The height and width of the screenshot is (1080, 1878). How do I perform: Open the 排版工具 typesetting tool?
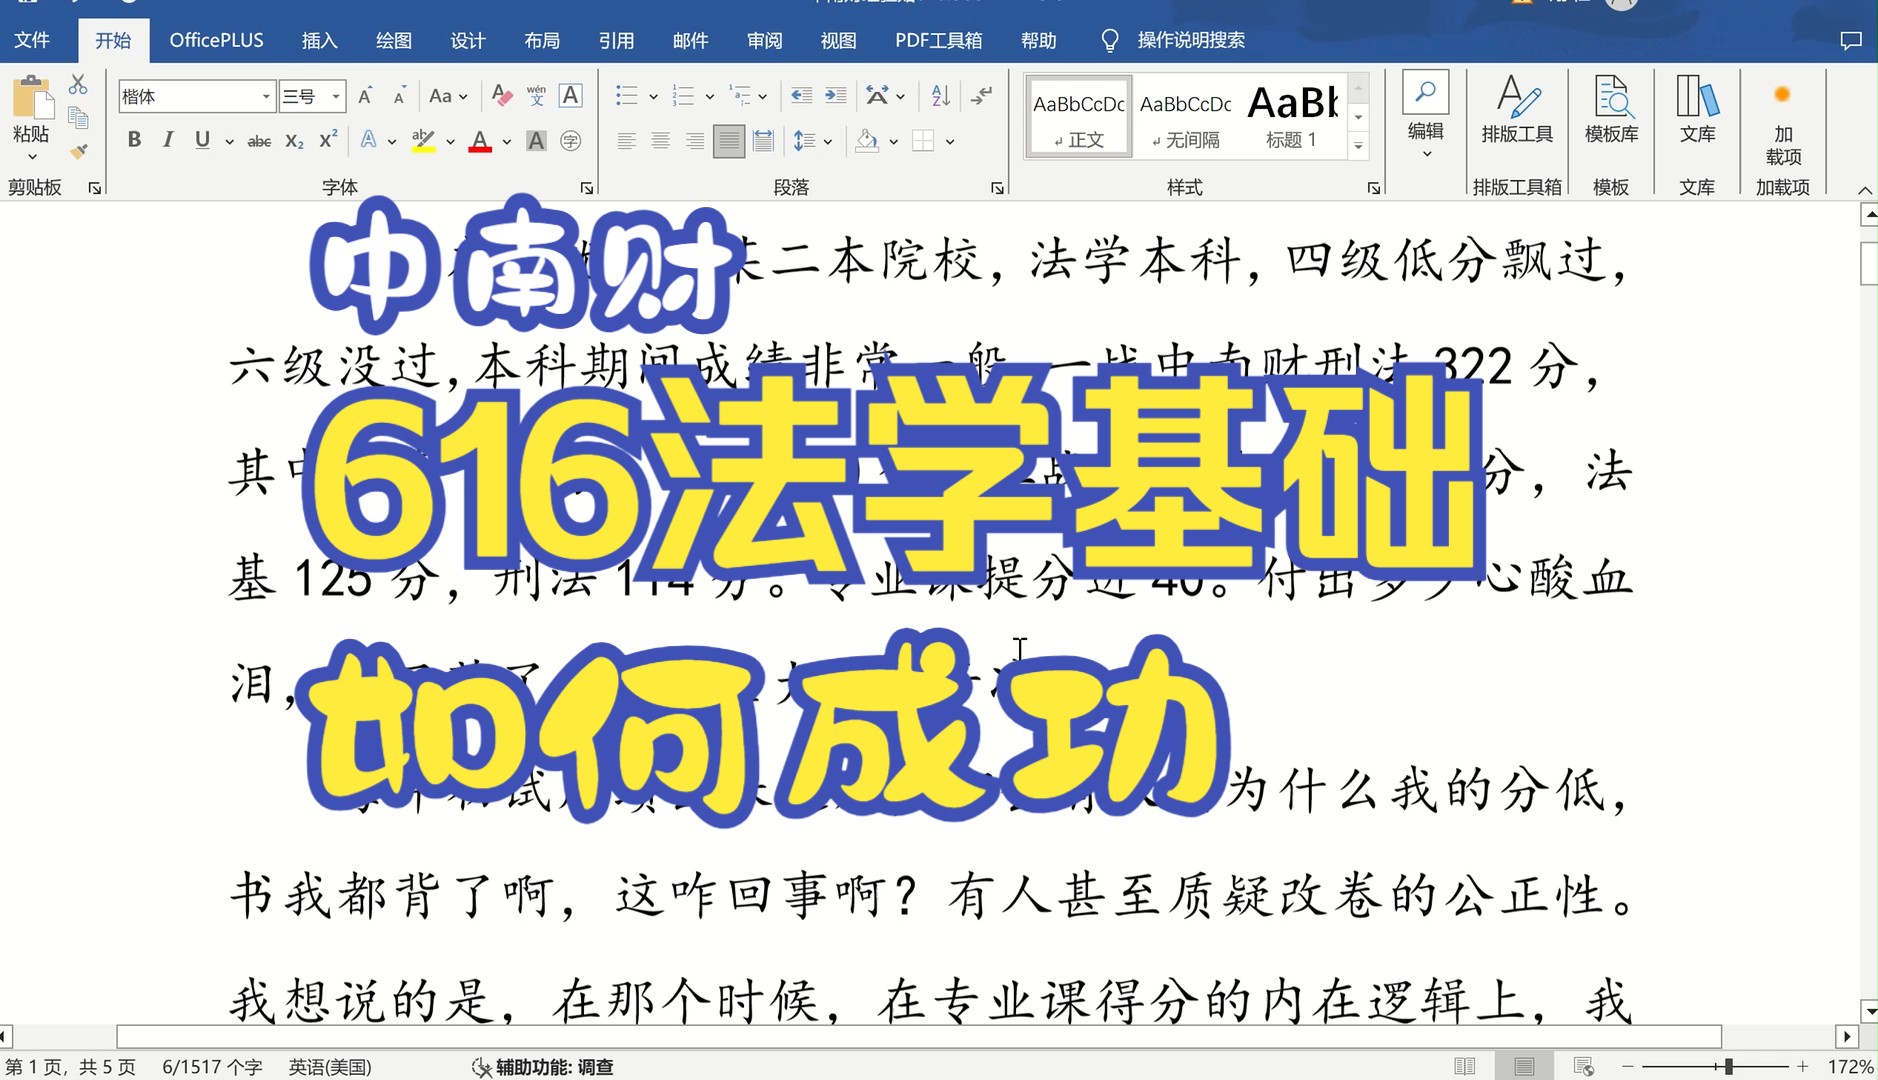1517,109
